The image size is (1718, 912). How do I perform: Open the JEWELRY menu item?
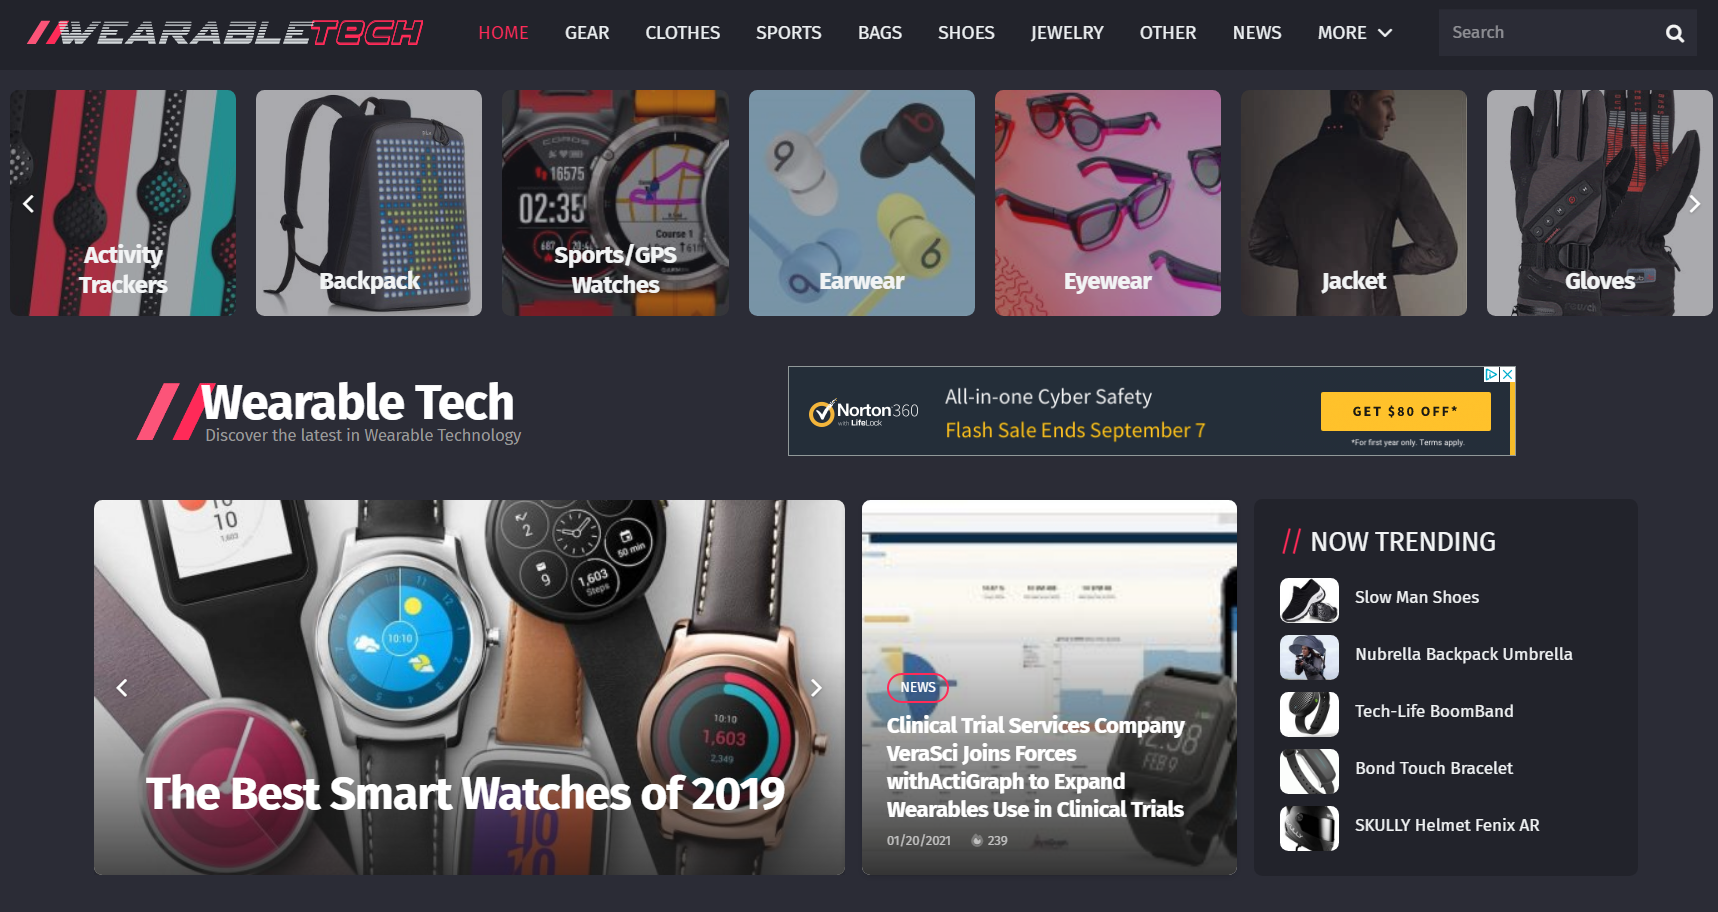click(1067, 33)
